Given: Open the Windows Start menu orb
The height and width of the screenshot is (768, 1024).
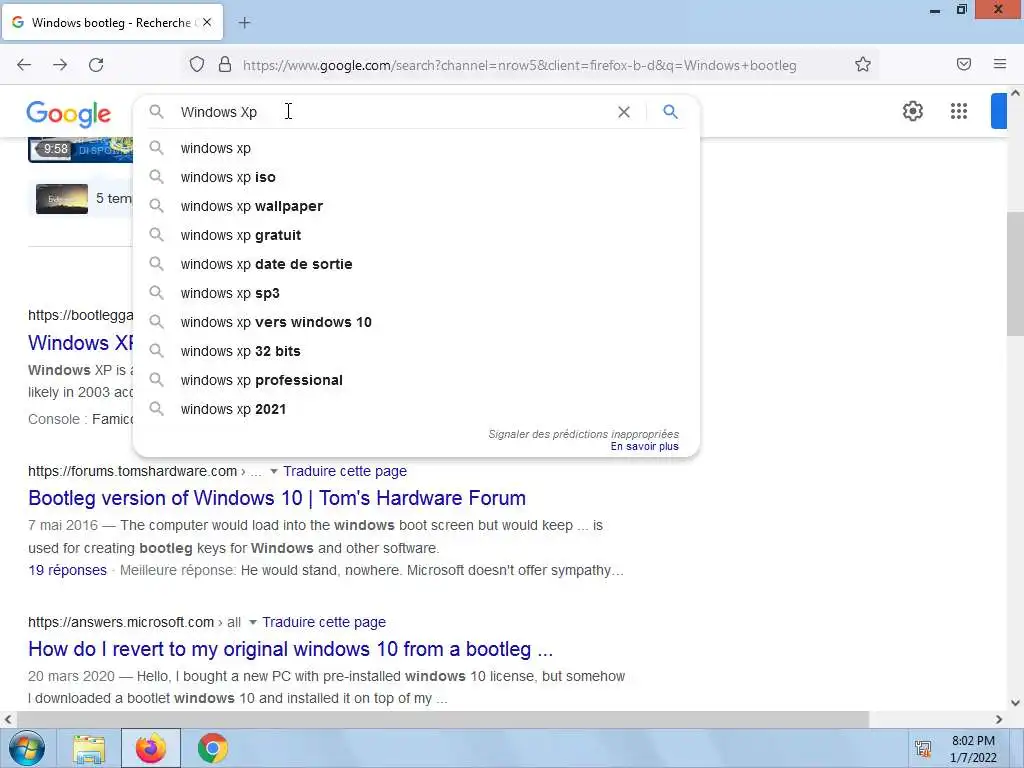Looking at the screenshot, I should (x=27, y=748).
